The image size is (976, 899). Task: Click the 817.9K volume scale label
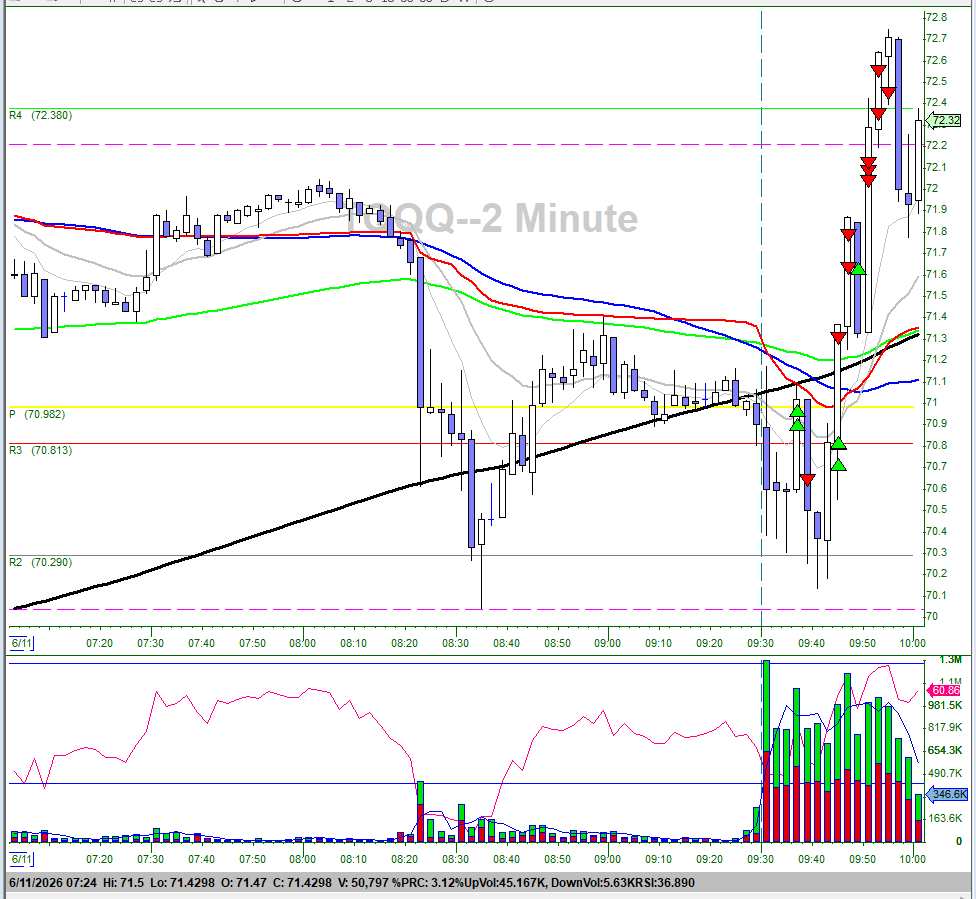click(x=946, y=727)
